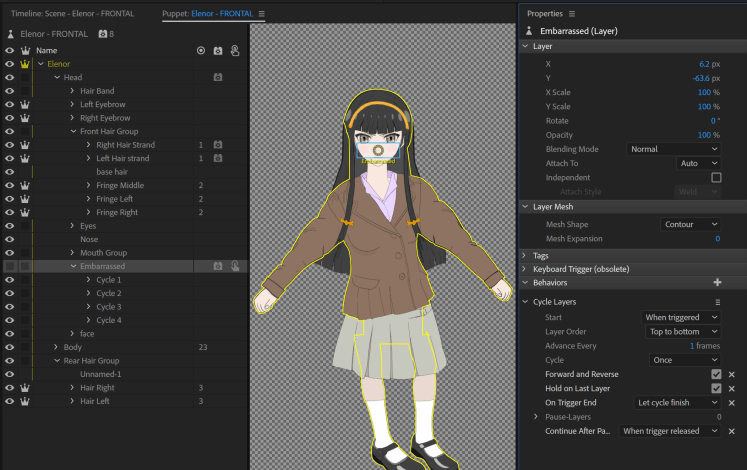Open the Cycle Layers behavior menu icon
The image size is (747, 470).
click(x=716, y=301)
